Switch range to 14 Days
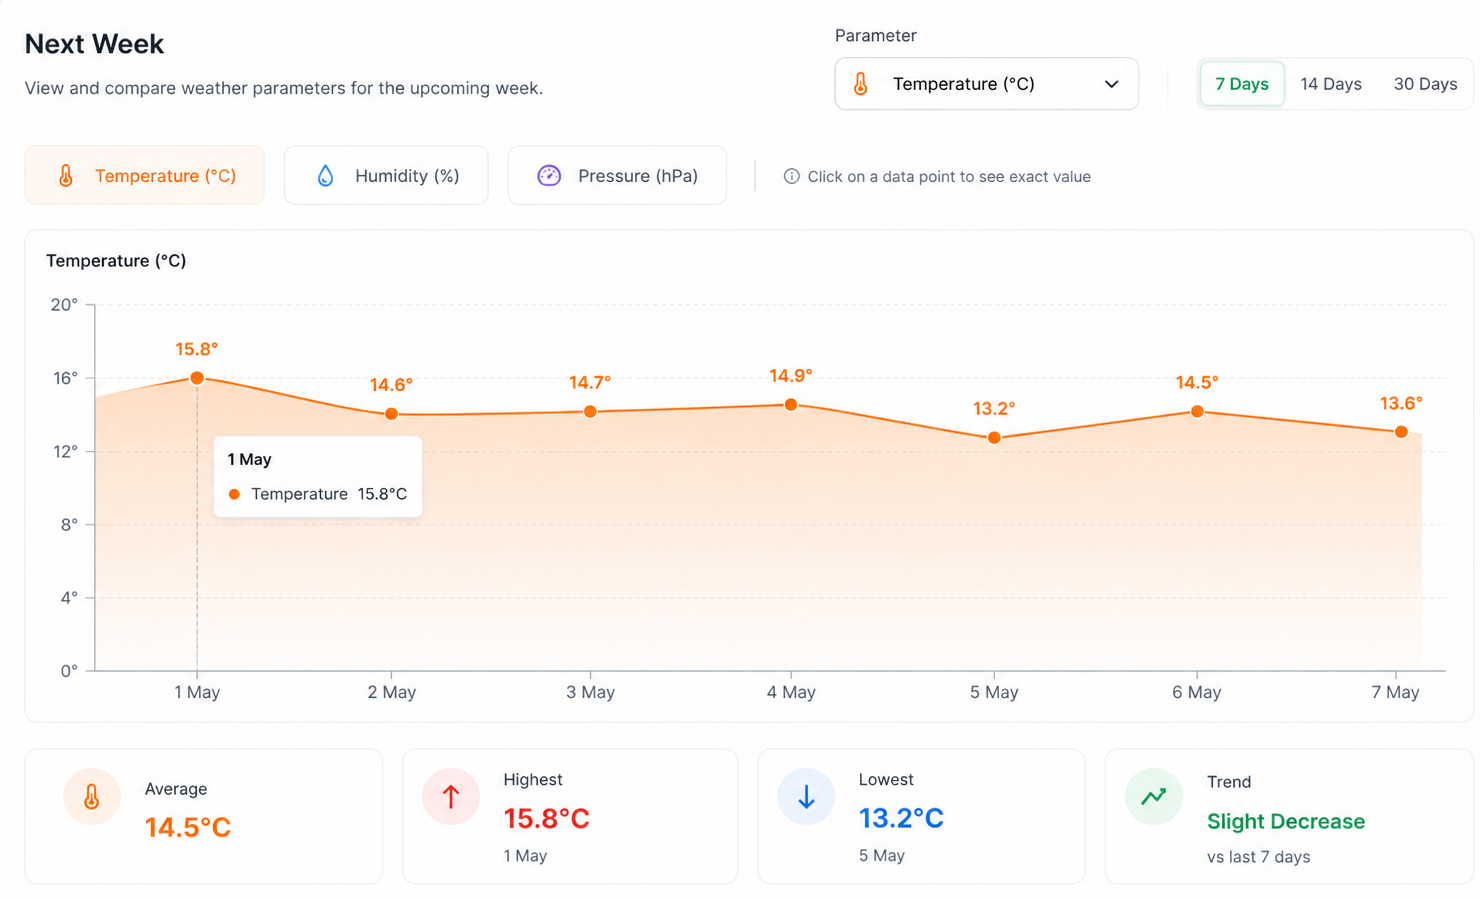 1331,84
